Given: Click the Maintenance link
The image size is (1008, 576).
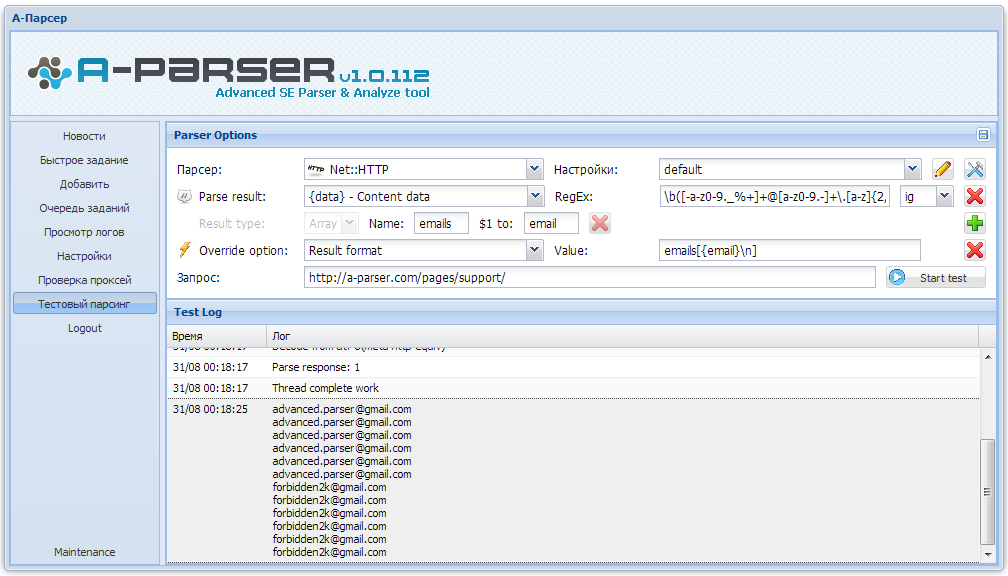Looking at the screenshot, I should (84, 552).
